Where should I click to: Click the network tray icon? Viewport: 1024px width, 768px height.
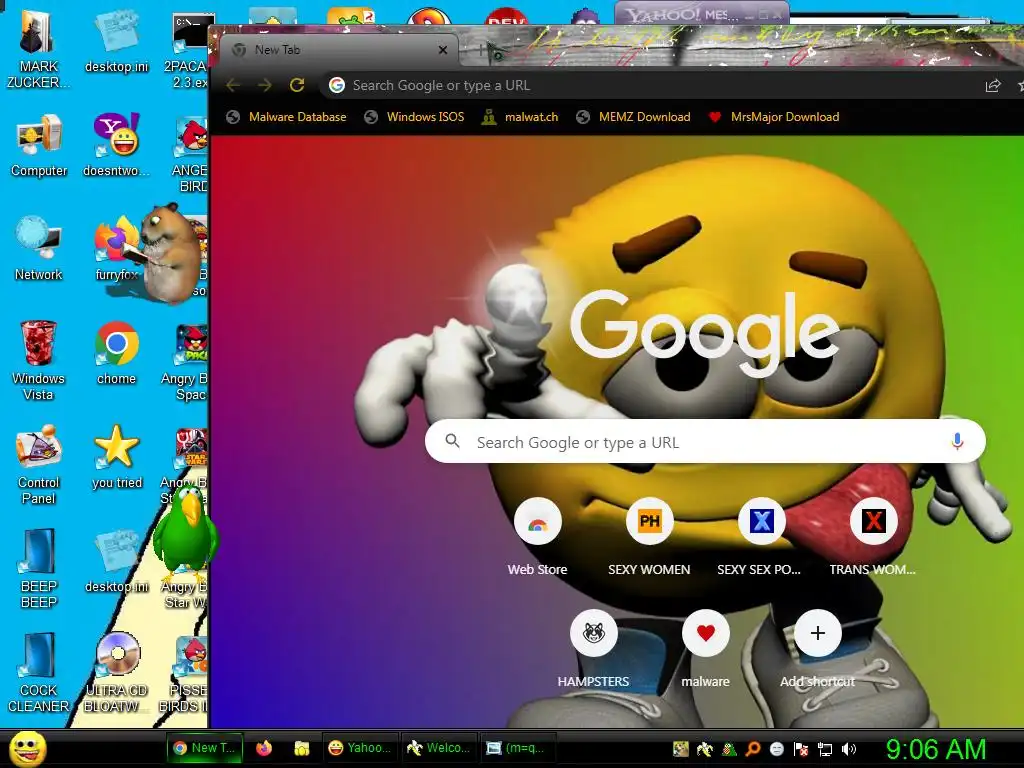[825, 749]
